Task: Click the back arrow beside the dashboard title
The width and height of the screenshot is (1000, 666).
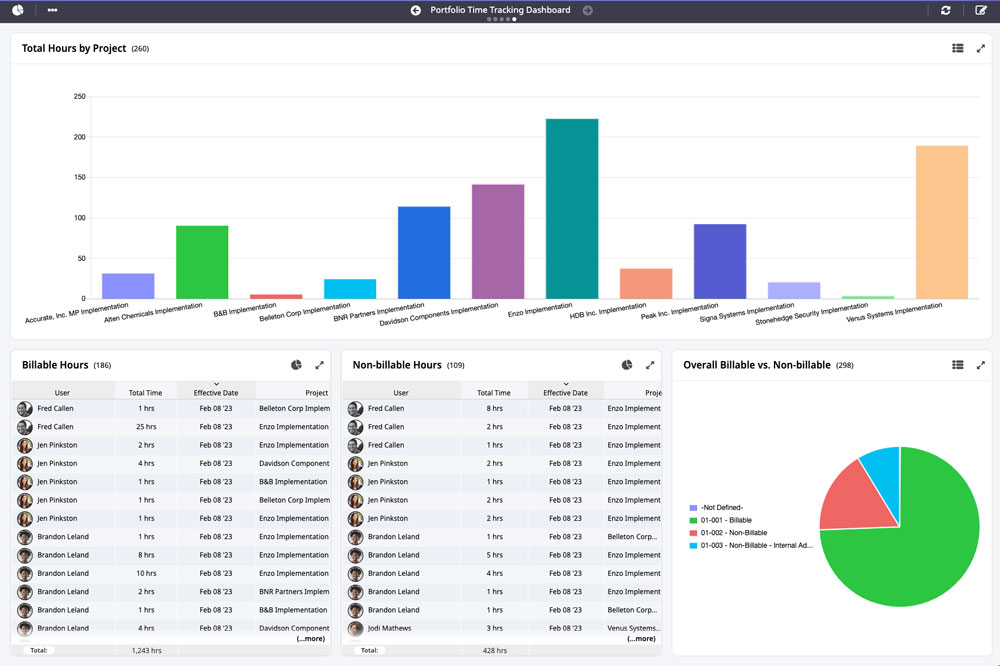Action: [416, 10]
